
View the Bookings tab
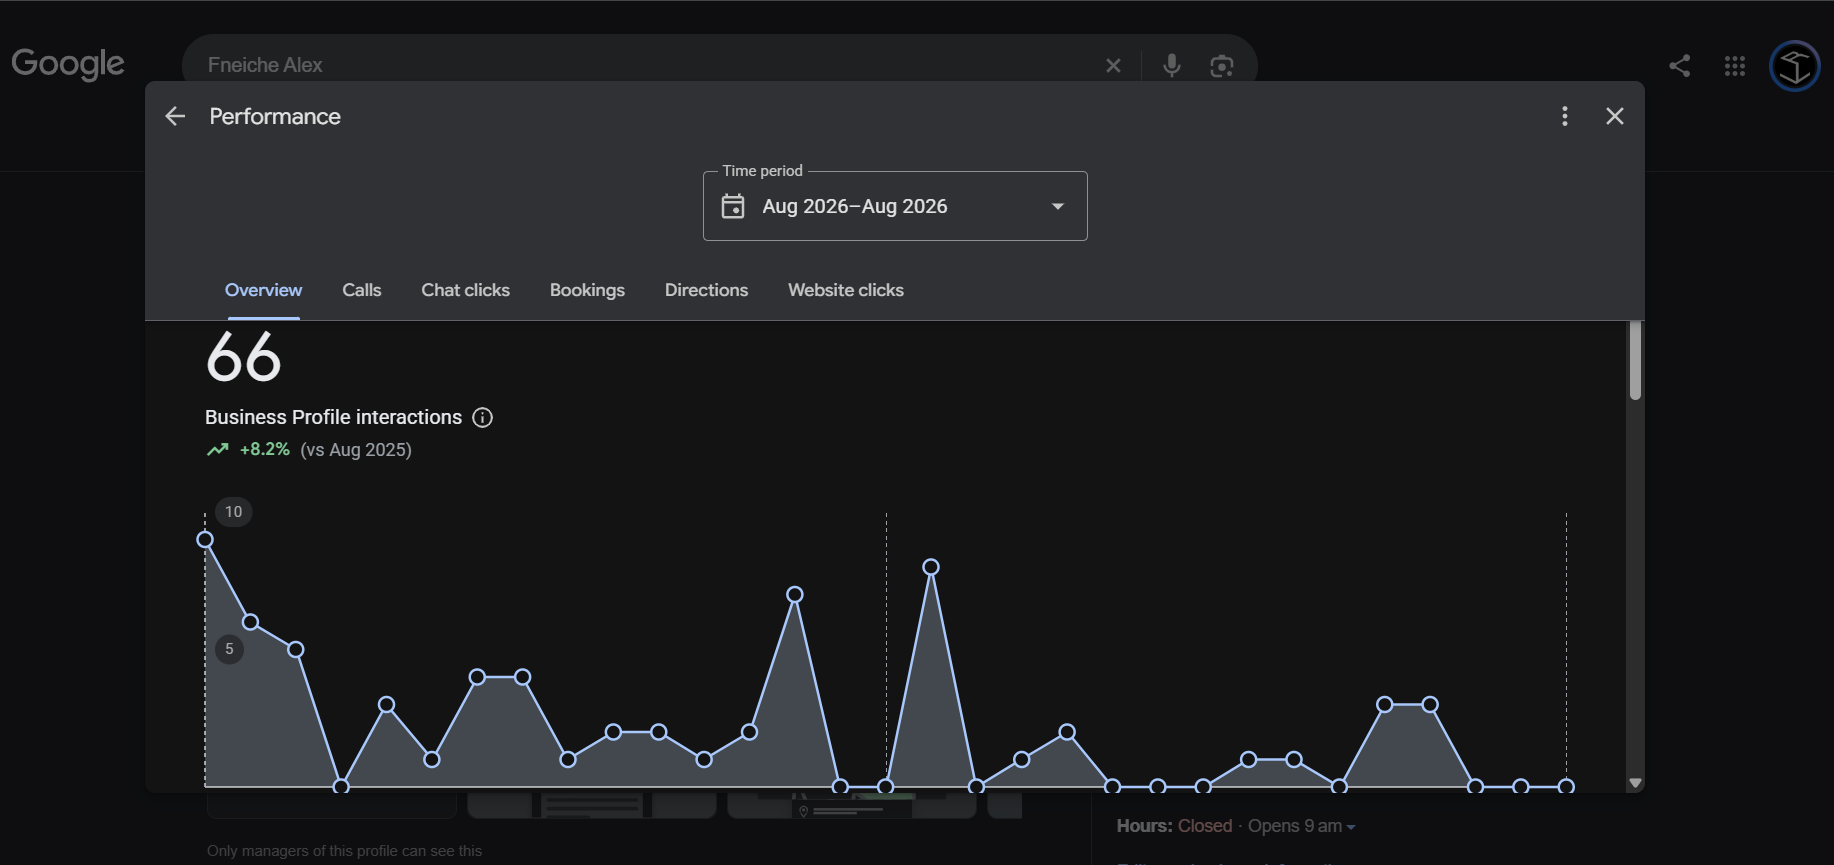(x=587, y=290)
